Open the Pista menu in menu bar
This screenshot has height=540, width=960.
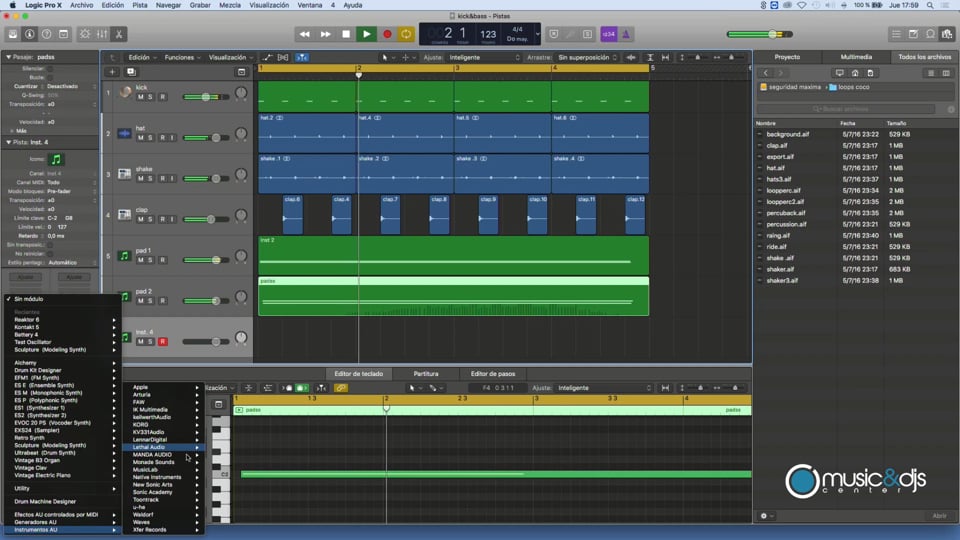pyautogui.click(x=140, y=5)
